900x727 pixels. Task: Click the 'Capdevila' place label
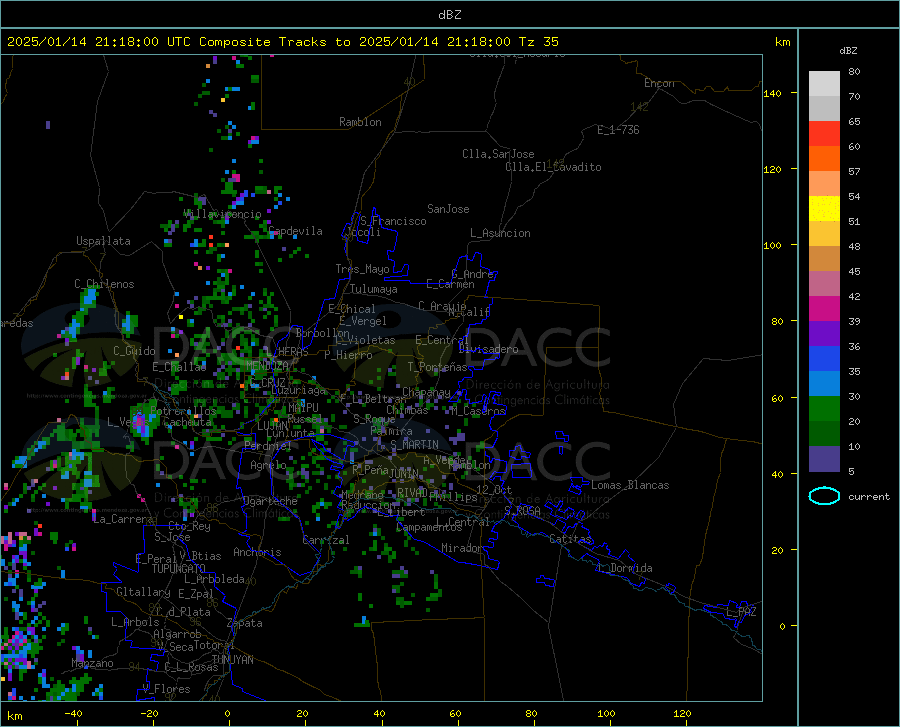coord(296,231)
